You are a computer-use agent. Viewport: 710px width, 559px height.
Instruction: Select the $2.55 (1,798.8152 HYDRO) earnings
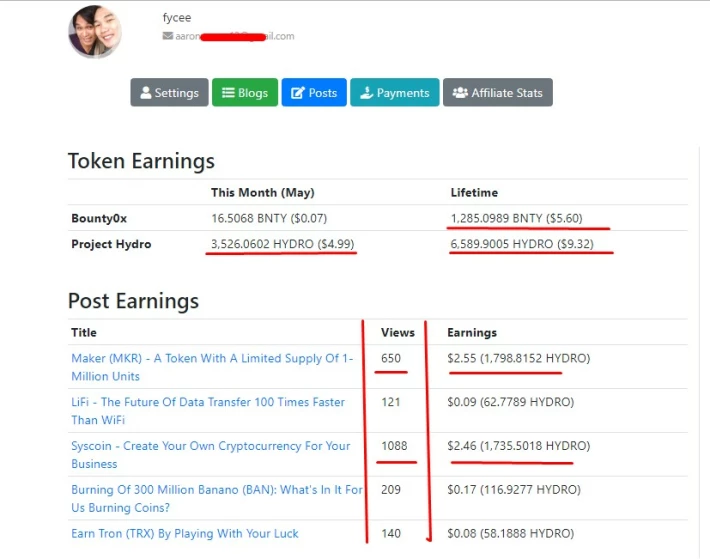[518, 358]
